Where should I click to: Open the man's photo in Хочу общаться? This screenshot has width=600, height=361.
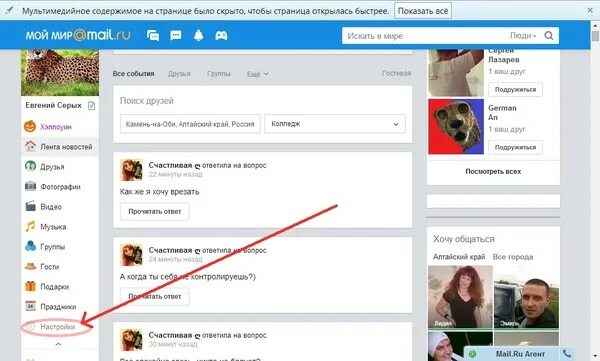point(526,297)
